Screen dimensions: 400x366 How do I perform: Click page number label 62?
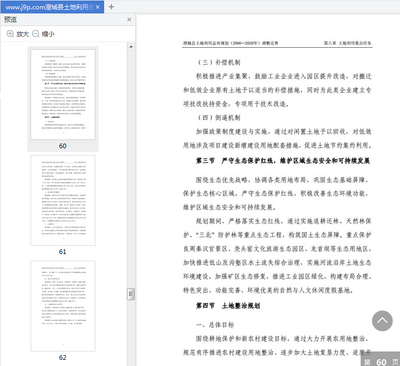tap(63, 357)
